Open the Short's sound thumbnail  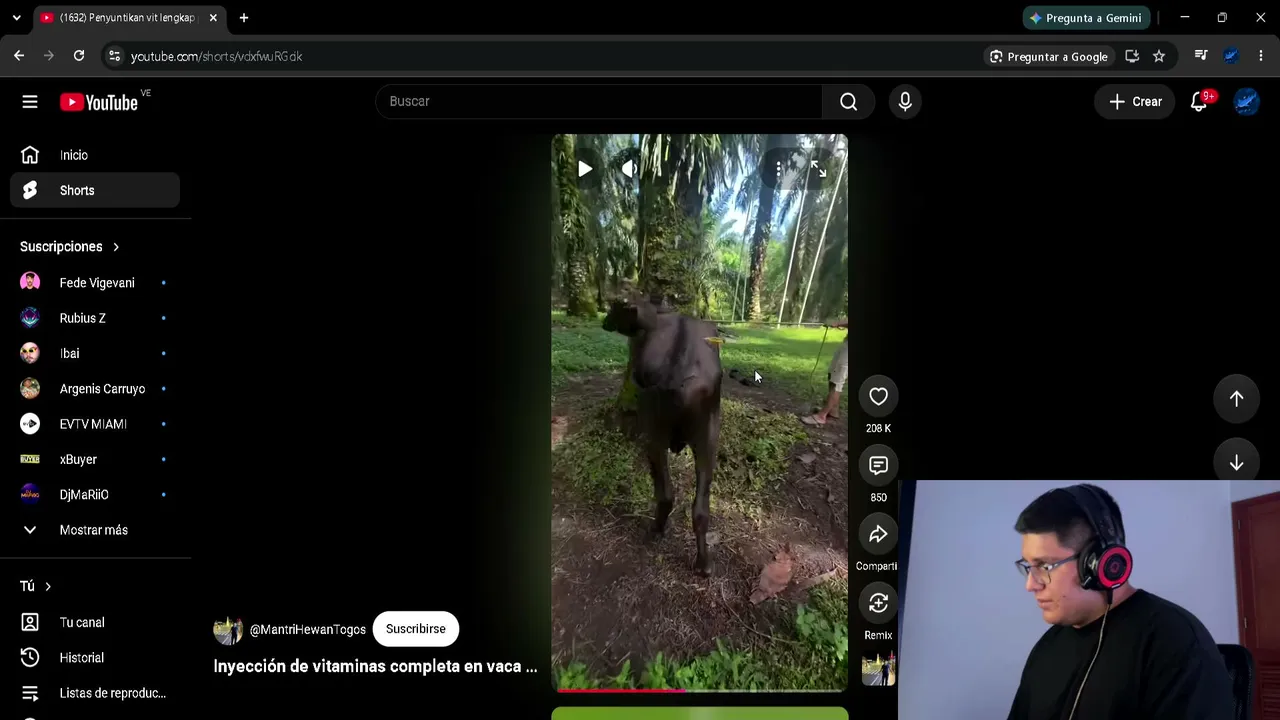pyautogui.click(x=879, y=670)
